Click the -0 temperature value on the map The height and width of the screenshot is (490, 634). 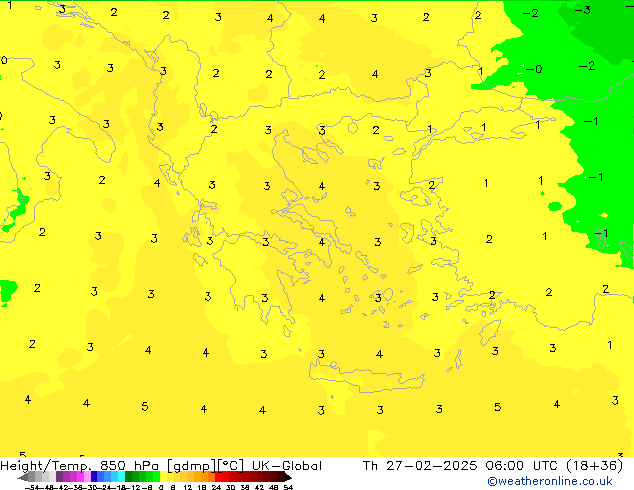pos(534,69)
